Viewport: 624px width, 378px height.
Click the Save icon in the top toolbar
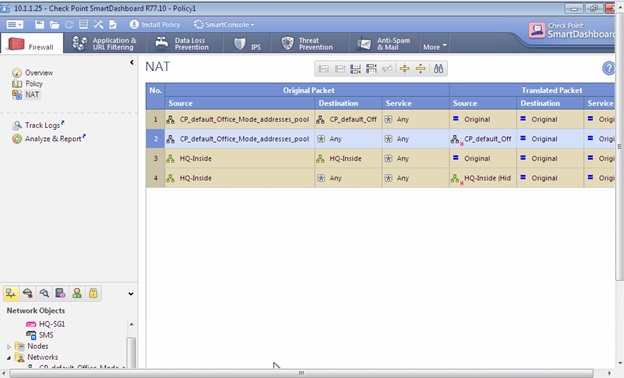coord(39,25)
